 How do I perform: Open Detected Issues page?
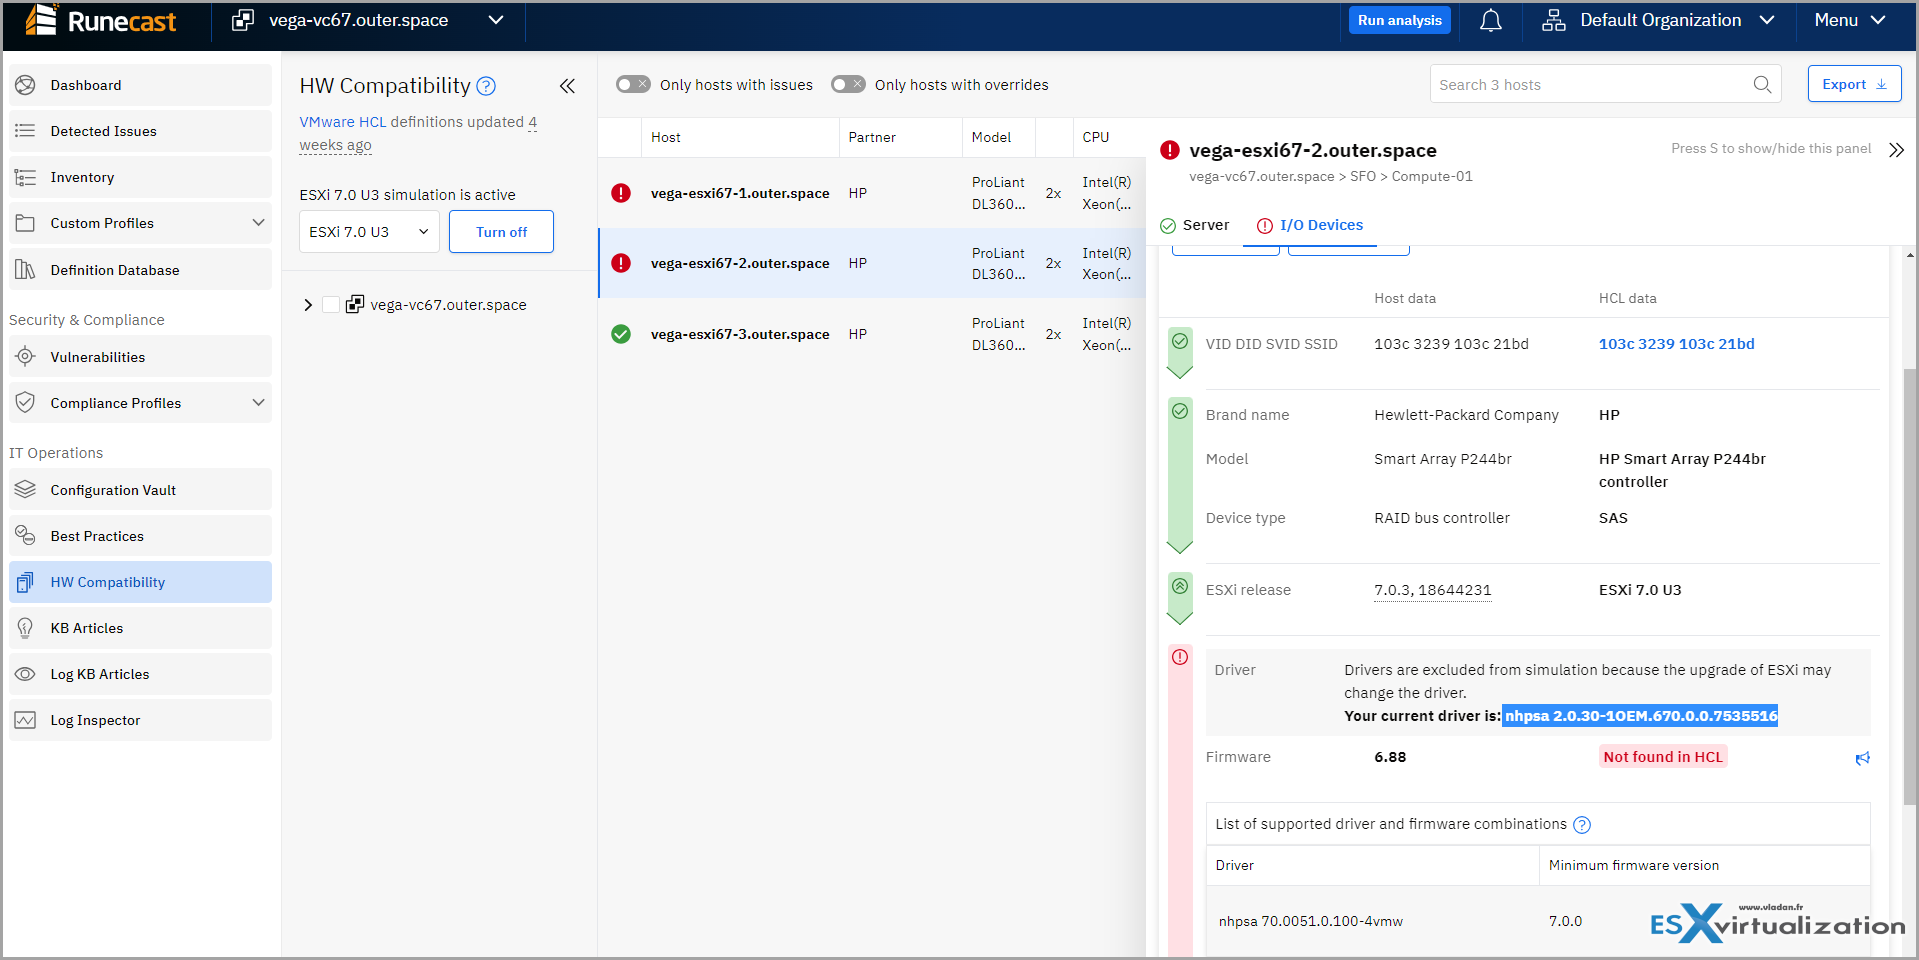pos(140,131)
